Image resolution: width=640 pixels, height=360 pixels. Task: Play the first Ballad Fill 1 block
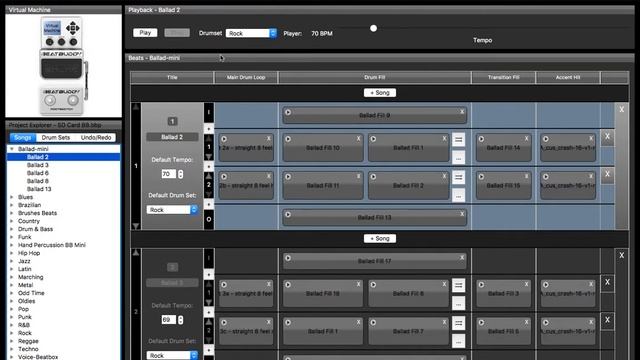[x=373, y=139]
